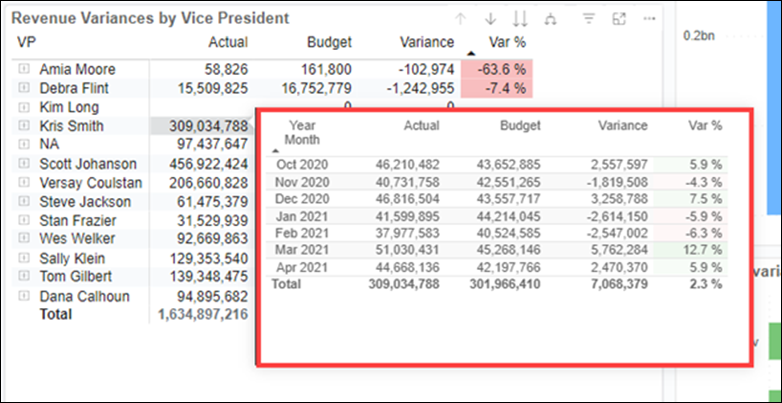Viewport: 782px width, 403px height.
Task: Go to next level with double arrows
Action: pyautogui.click(x=519, y=19)
